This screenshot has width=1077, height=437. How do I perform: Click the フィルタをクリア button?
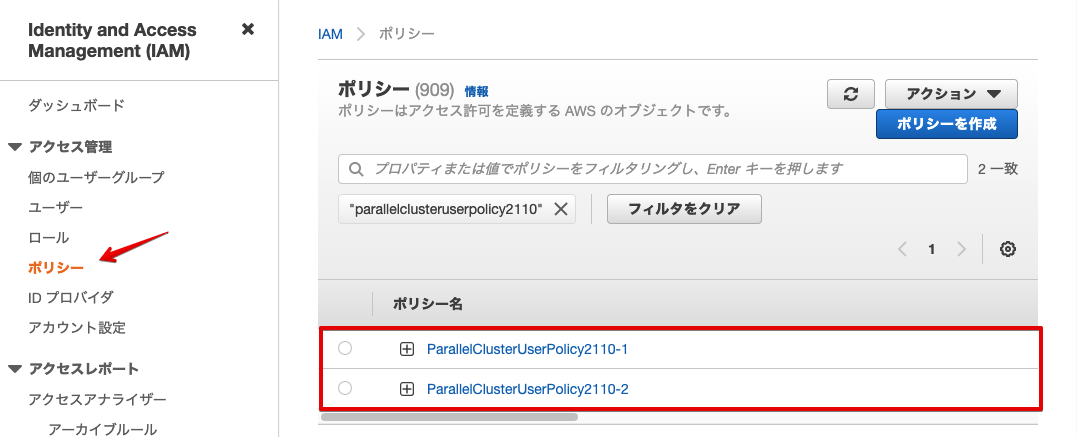point(684,209)
